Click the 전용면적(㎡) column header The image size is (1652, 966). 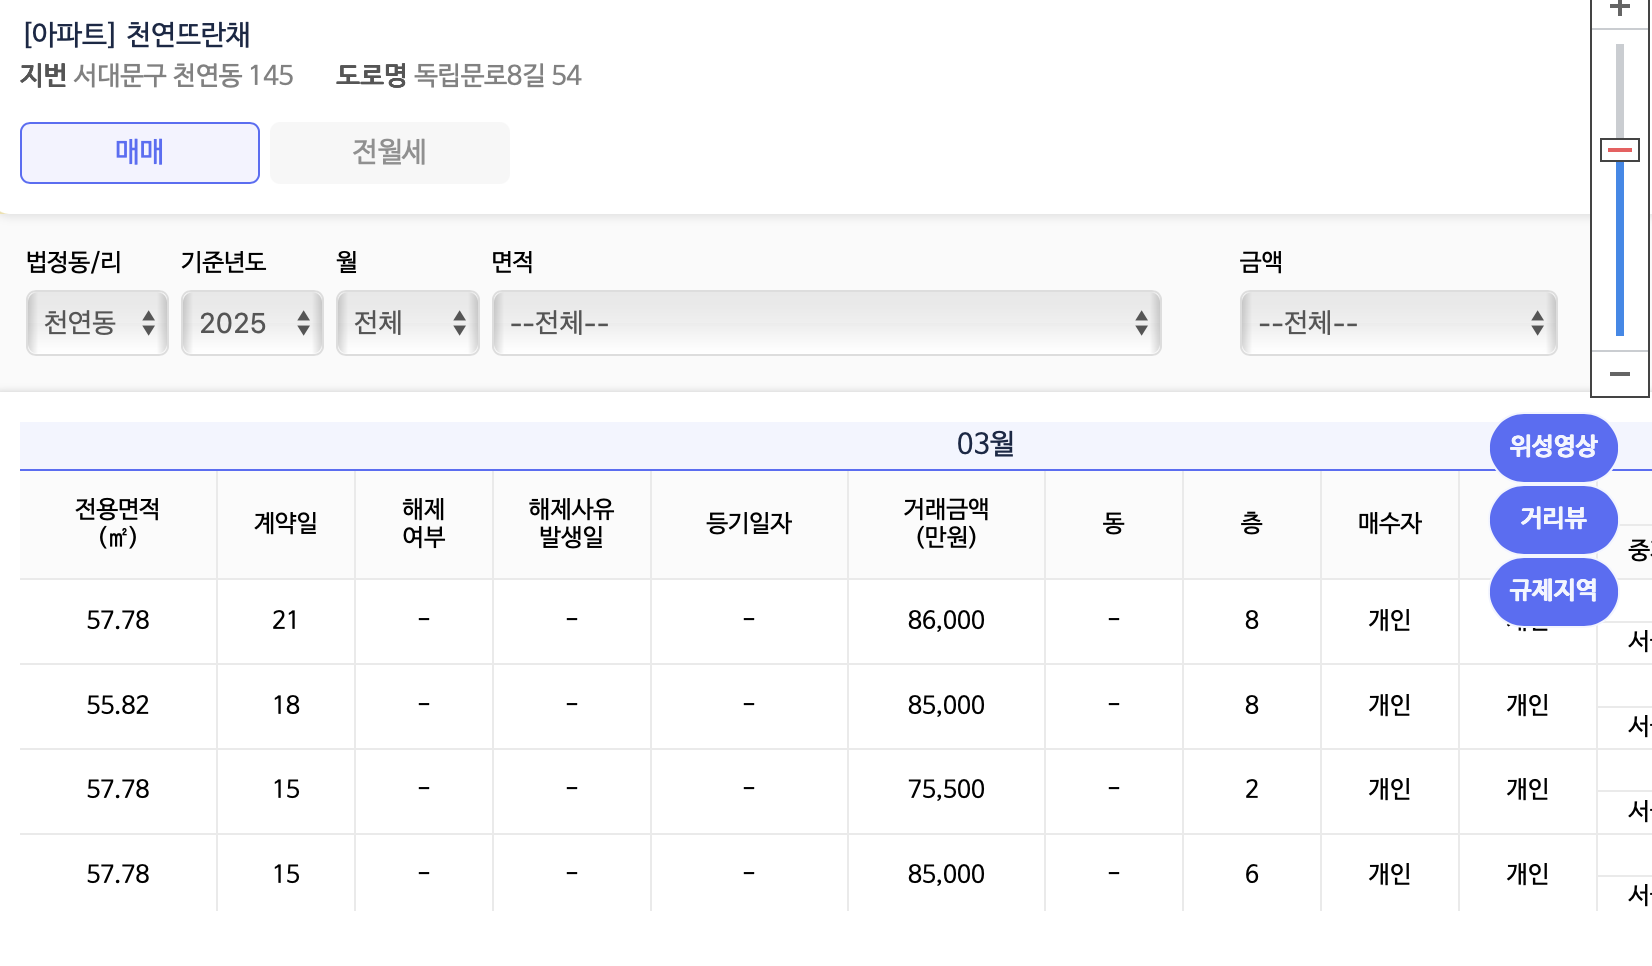[x=118, y=523]
